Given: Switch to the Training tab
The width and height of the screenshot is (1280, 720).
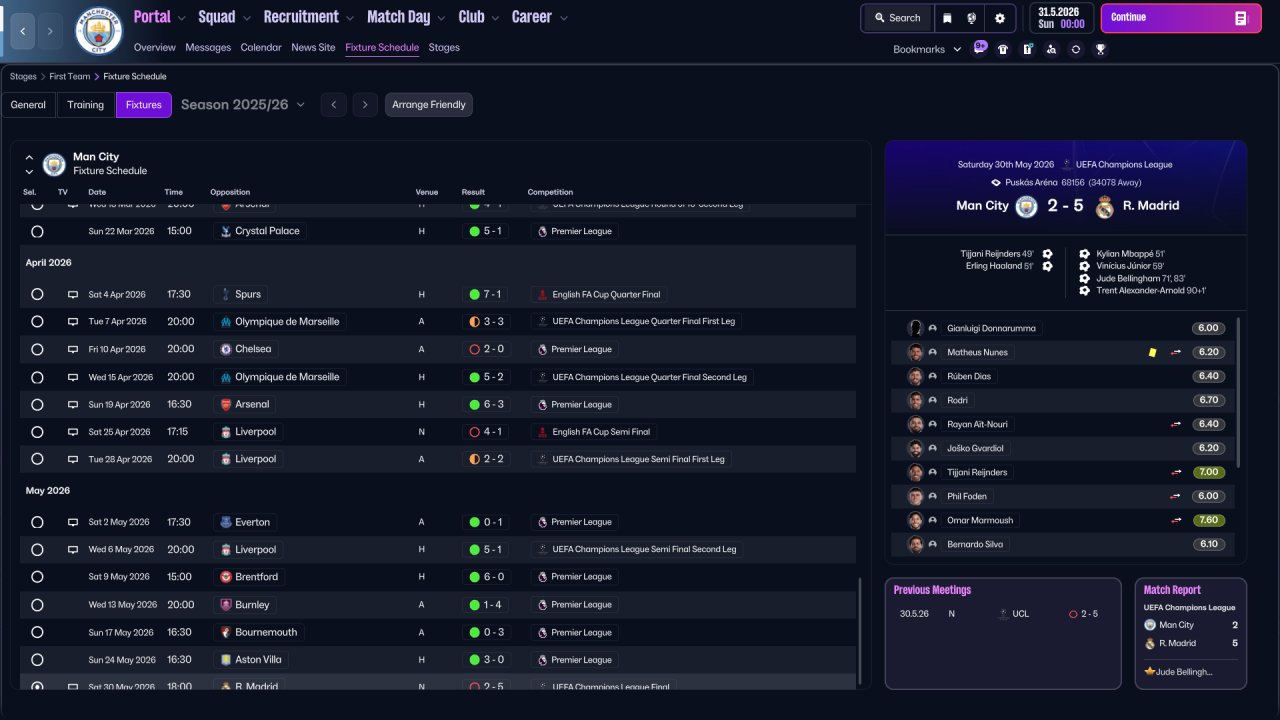Looking at the screenshot, I should [86, 105].
